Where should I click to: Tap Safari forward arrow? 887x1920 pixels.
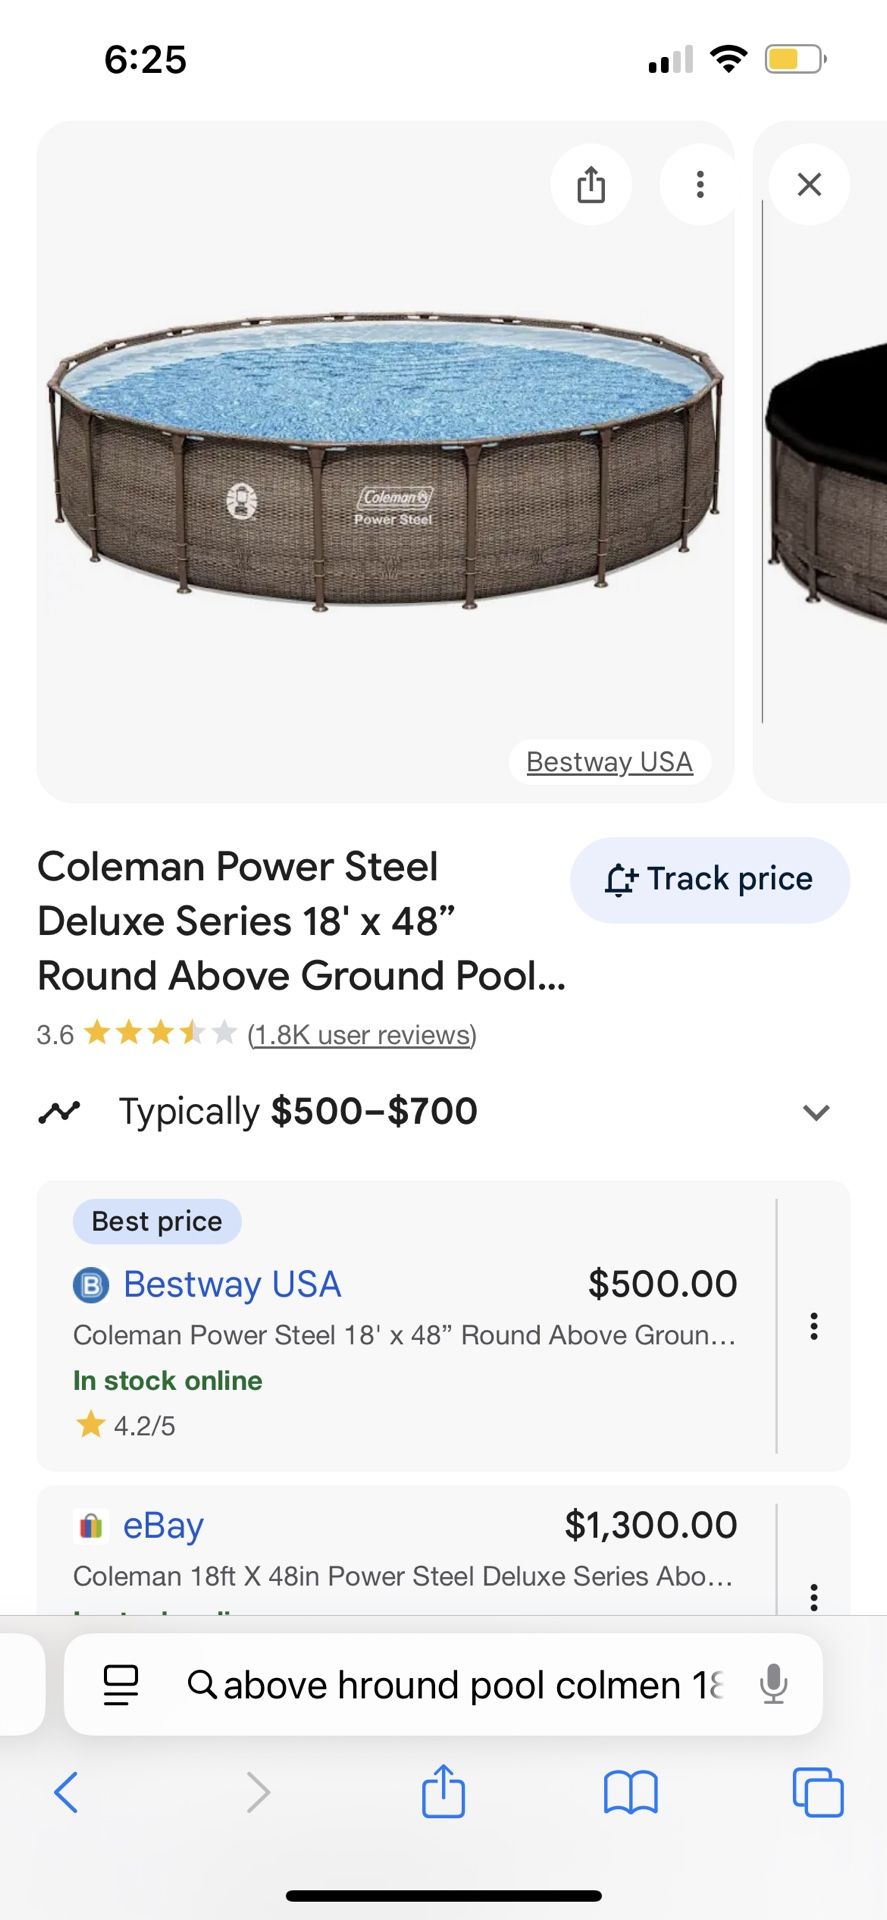[x=257, y=1792]
